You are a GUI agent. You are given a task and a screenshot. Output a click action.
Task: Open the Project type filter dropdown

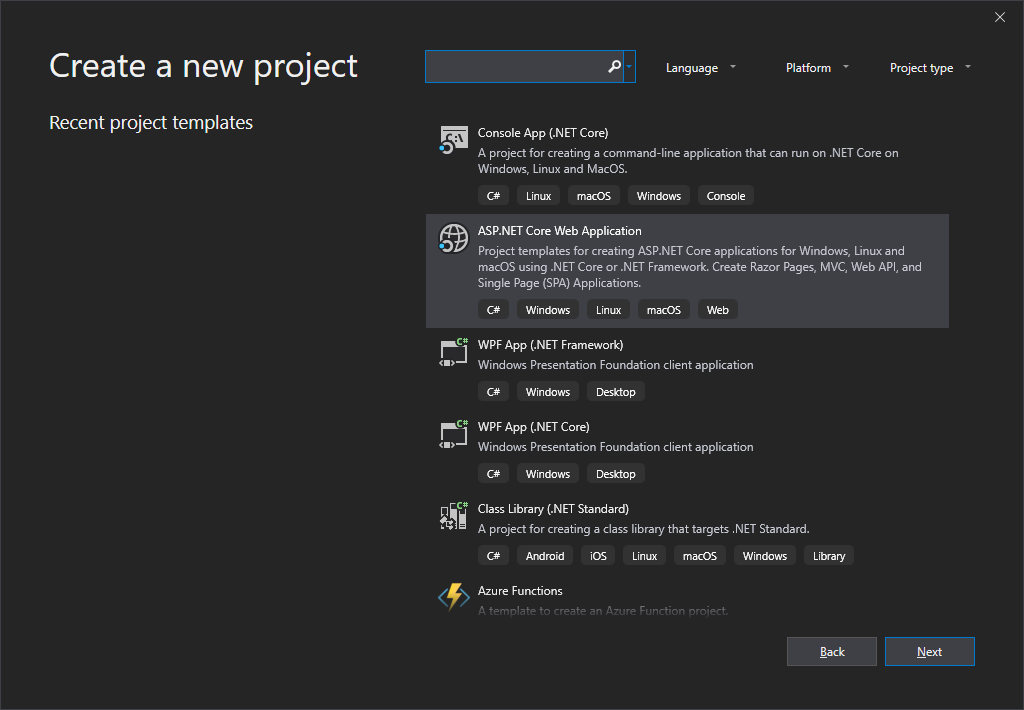930,68
